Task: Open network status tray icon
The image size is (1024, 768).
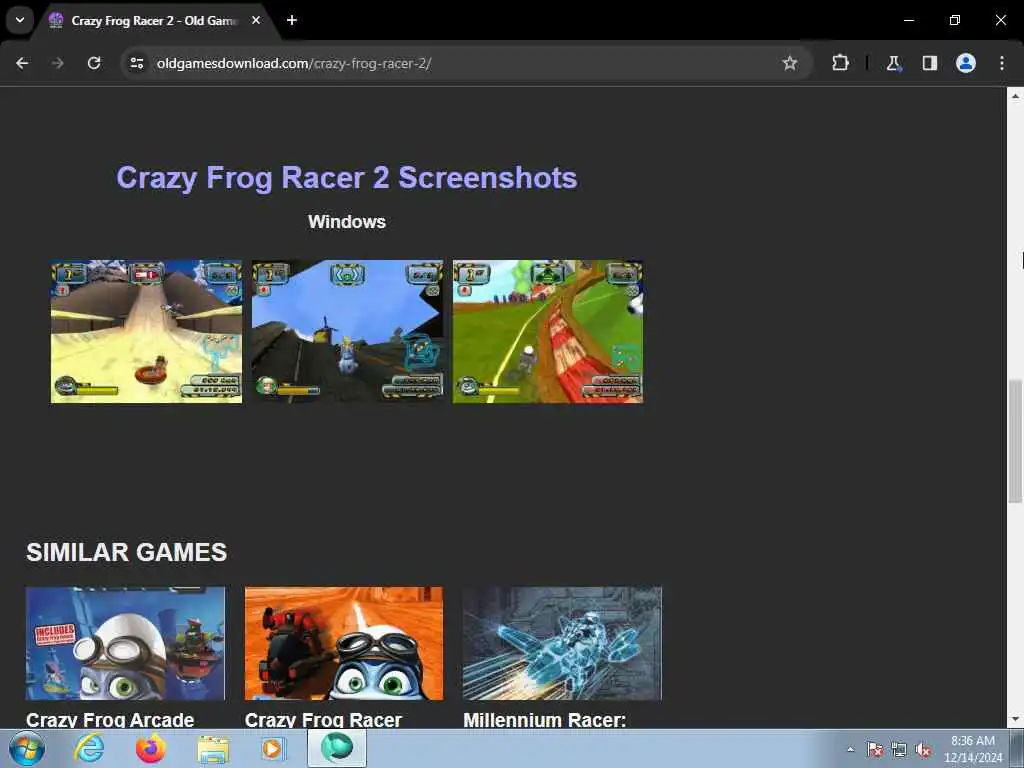Action: (899, 750)
